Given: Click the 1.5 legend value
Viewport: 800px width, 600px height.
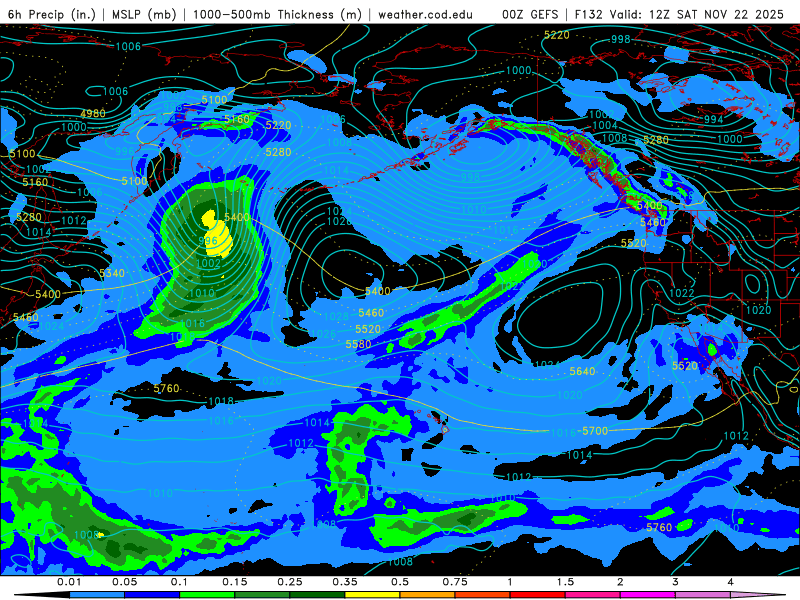Looking at the screenshot, I should click(x=565, y=582).
